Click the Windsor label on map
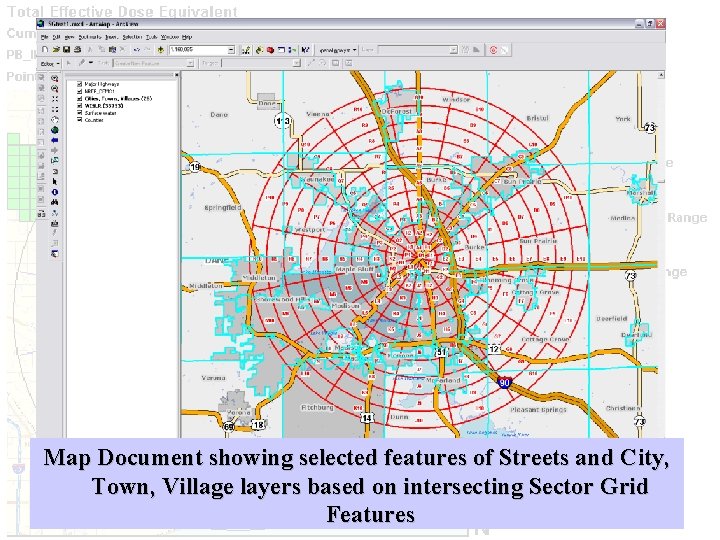The height and width of the screenshot is (540, 720). click(x=456, y=100)
